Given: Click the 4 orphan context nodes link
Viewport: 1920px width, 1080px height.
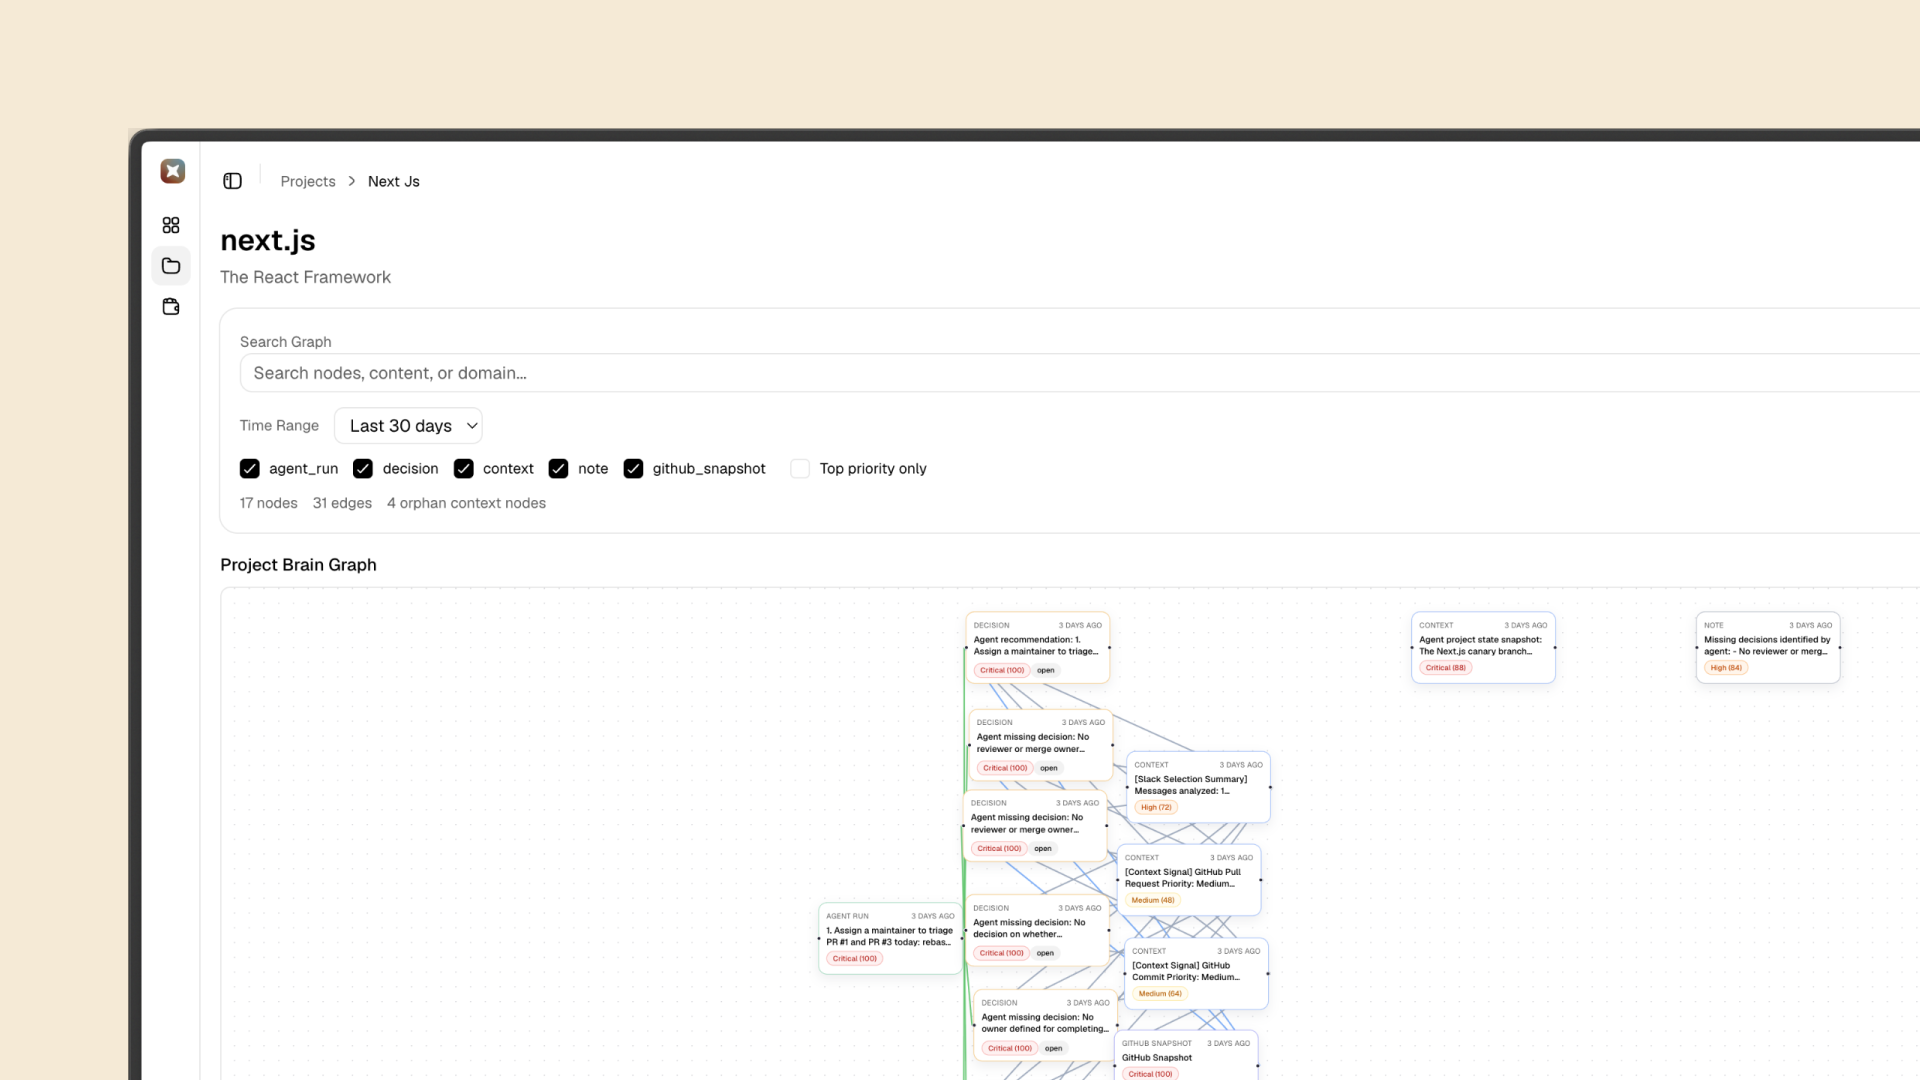Looking at the screenshot, I should (x=466, y=503).
